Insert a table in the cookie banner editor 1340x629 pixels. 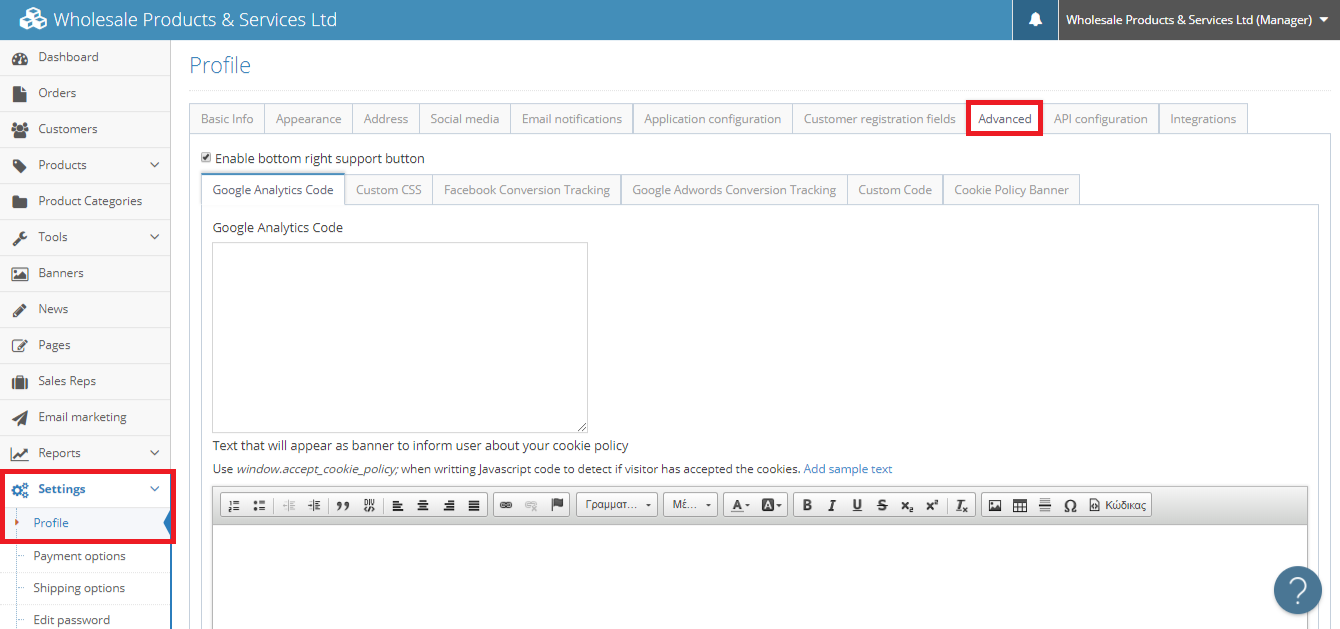click(1019, 505)
